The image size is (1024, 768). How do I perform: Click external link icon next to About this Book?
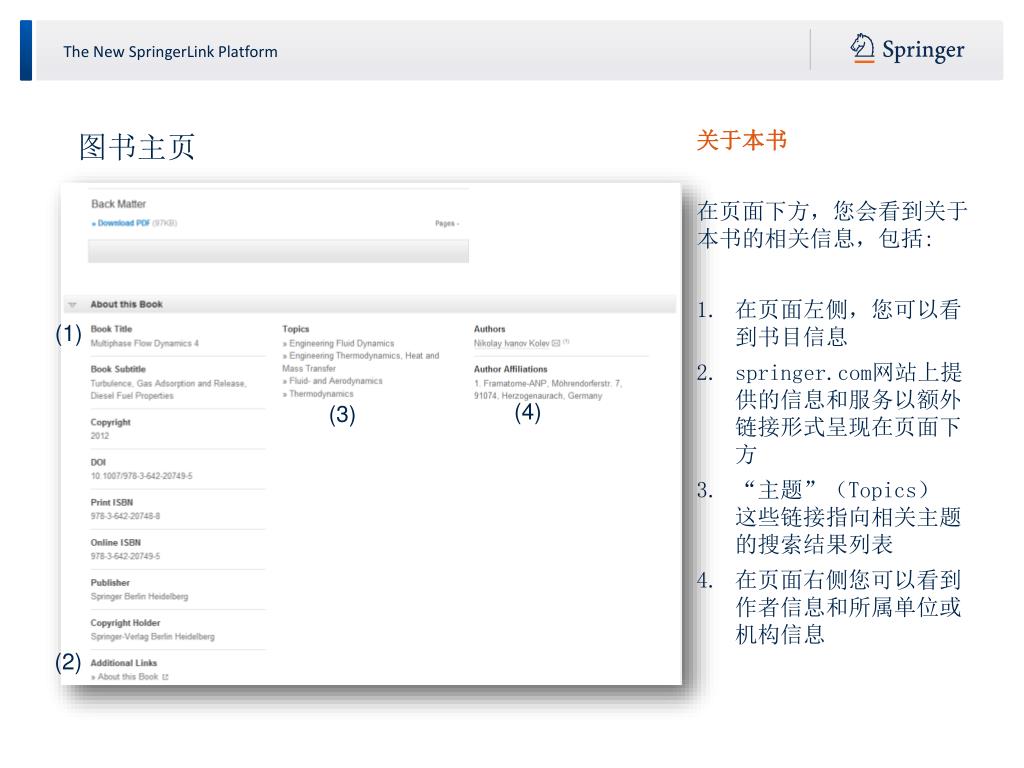point(165,677)
